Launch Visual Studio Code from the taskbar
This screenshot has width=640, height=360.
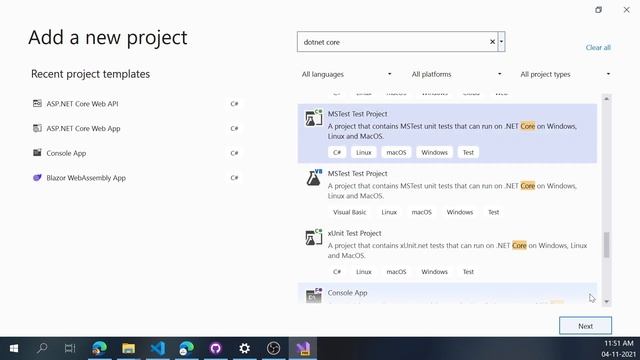click(x=158, y=348)
